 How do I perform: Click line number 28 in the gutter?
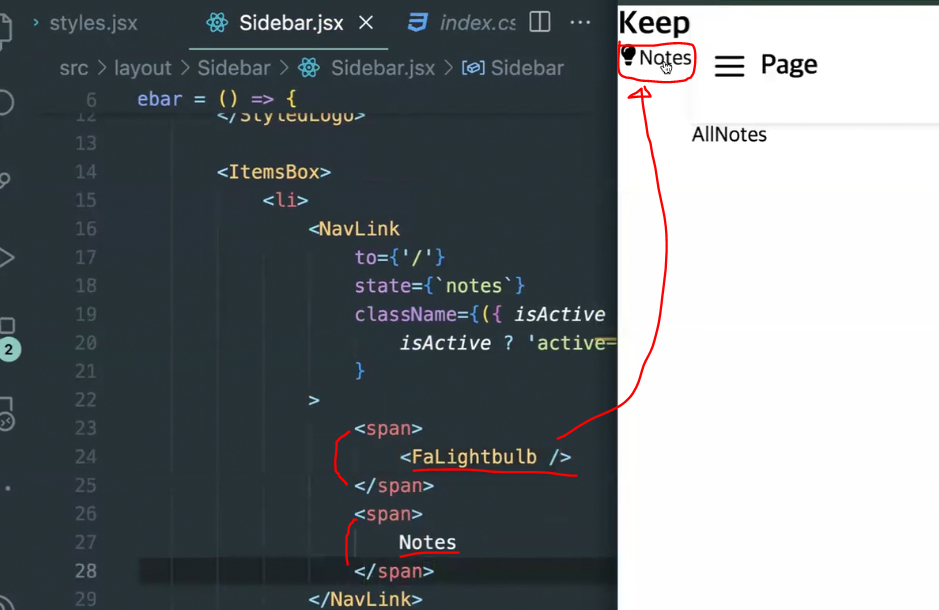pos(86,571)
